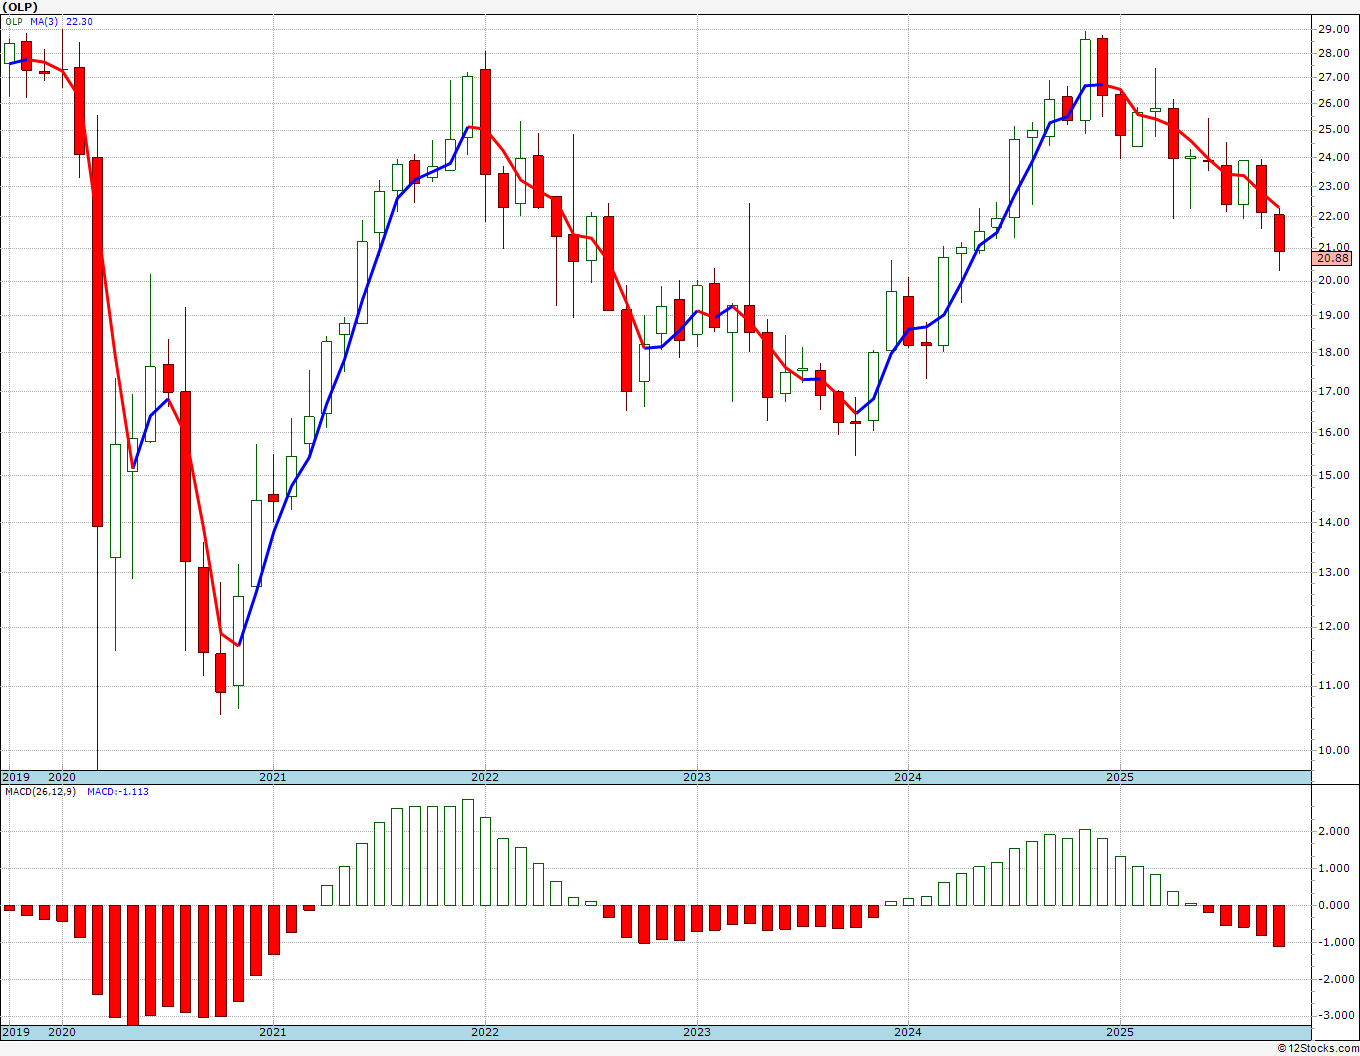
Task: Select the 10.00 price axis label
Action: 1334,750
